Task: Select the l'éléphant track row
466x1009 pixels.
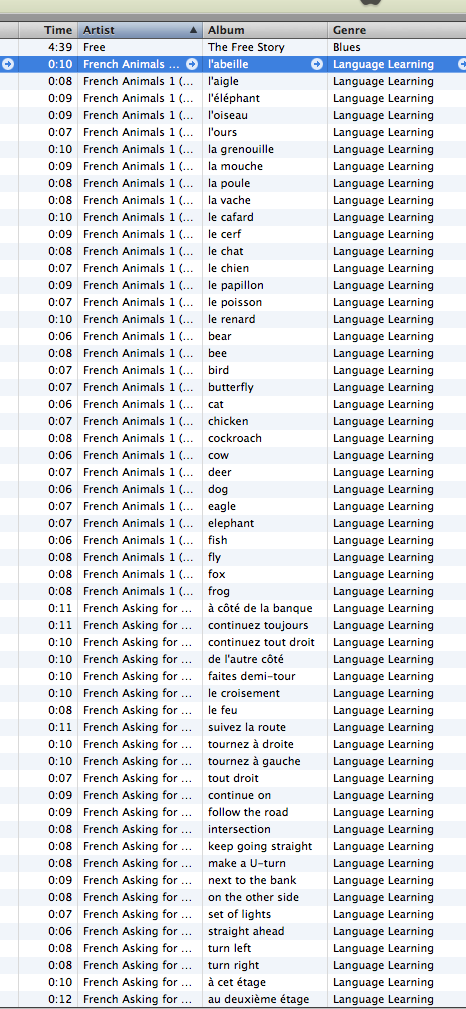Action: (233, 98)
